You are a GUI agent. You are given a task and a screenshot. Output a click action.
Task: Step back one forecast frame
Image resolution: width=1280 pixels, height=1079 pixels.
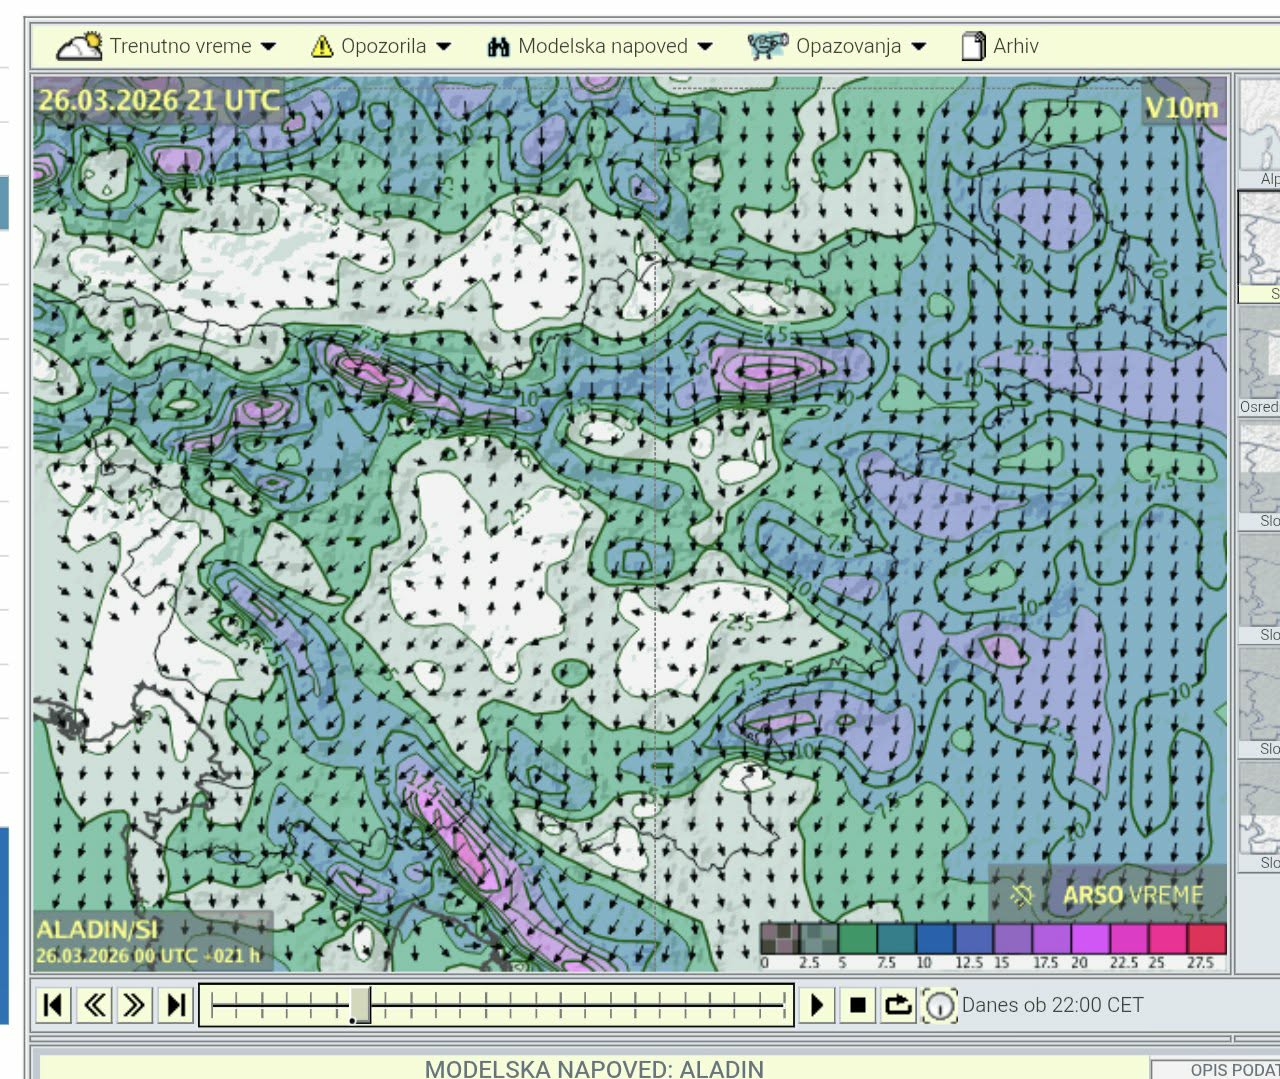(94, 1005)
